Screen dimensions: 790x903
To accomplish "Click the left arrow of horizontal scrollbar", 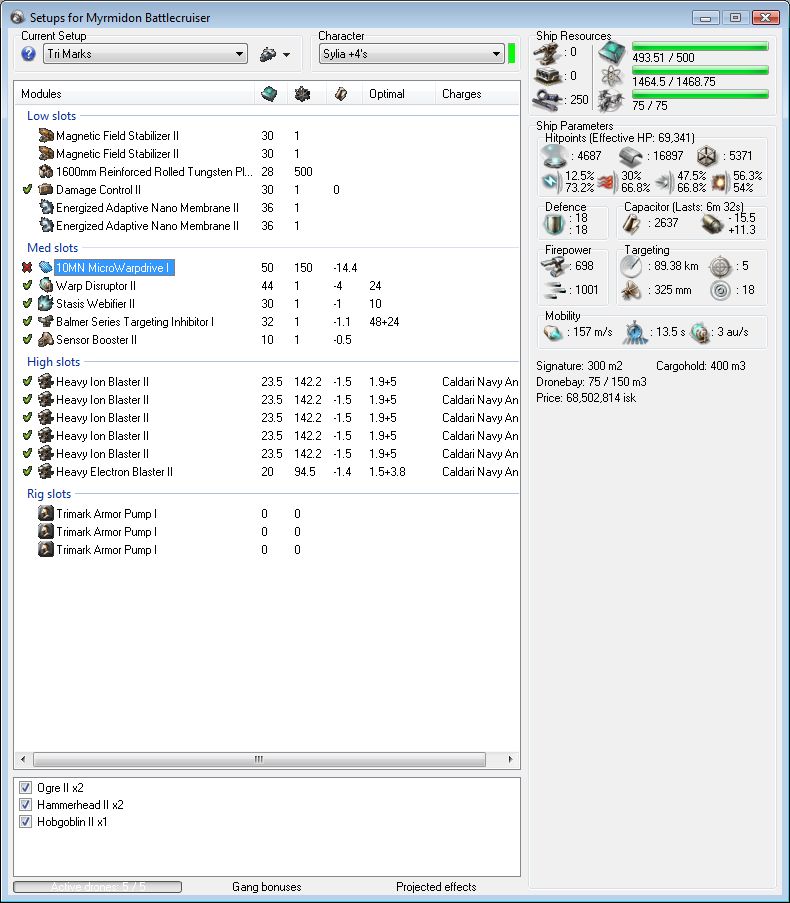I will pos(23,759).
